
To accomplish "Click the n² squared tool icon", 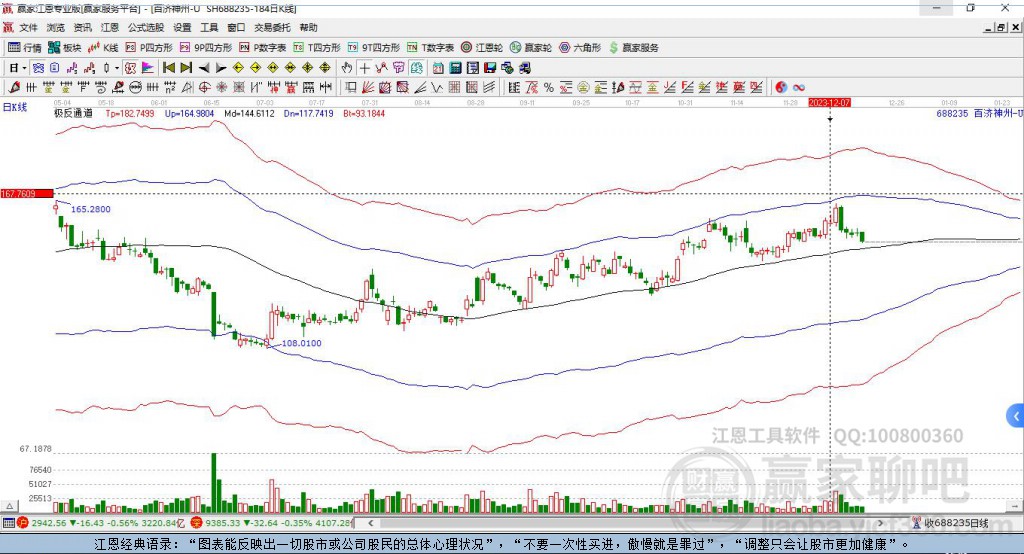I will tap(170, 87).
